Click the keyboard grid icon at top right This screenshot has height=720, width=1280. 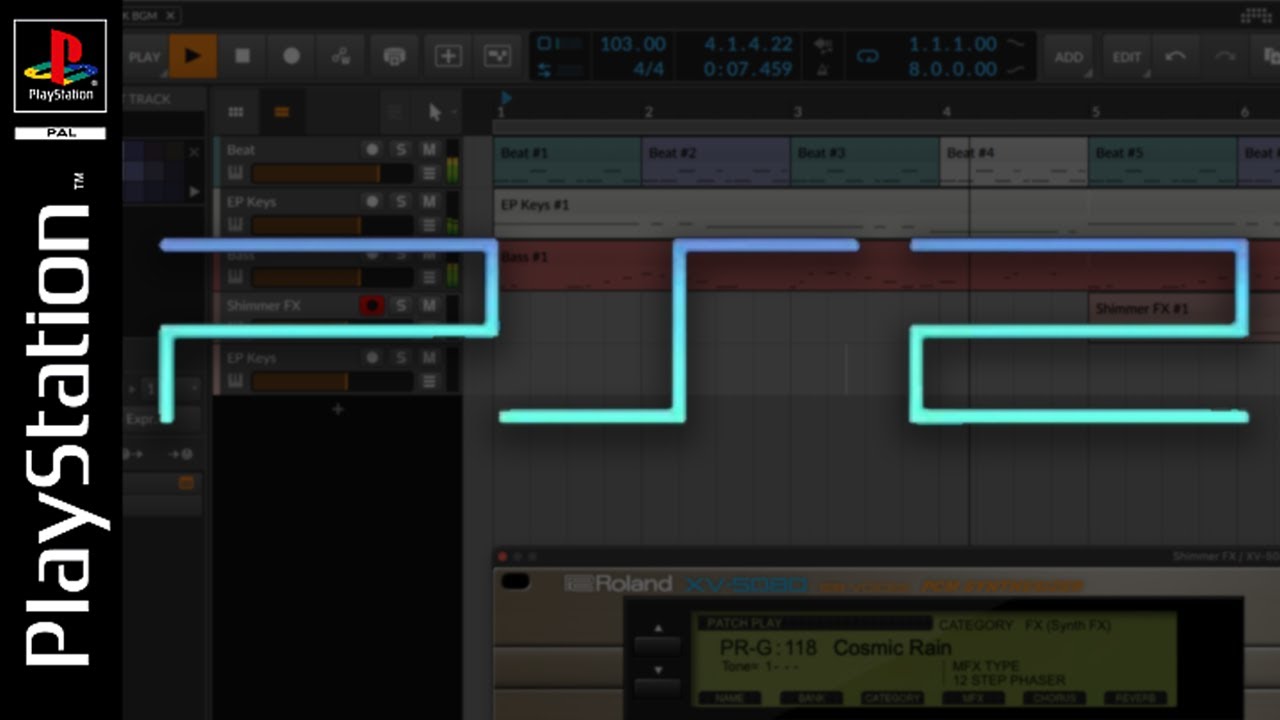click(x=1256, y=15)
